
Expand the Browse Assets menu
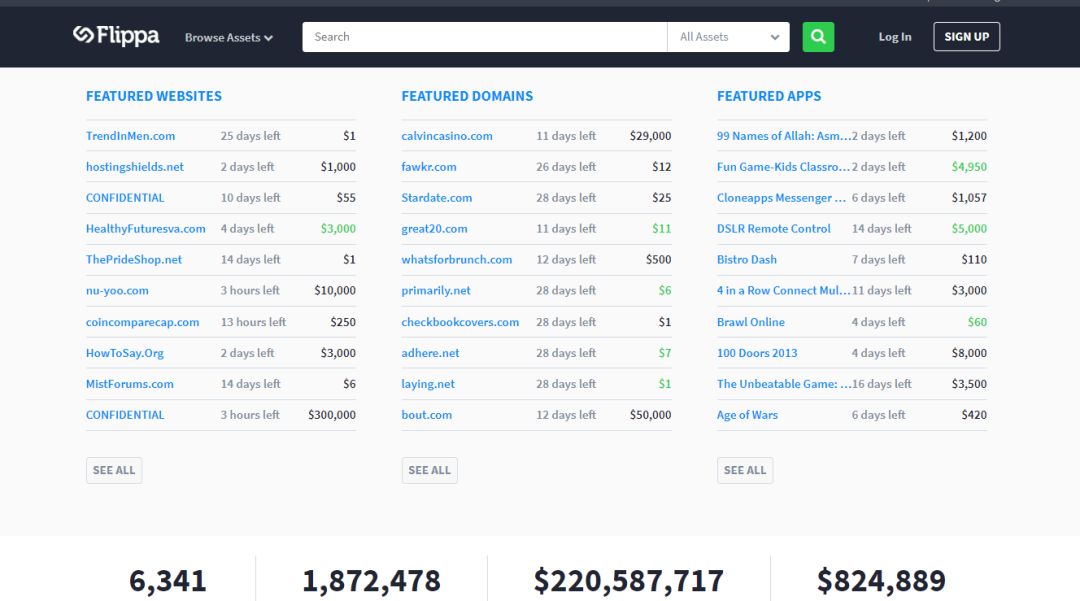(x=229, y=37)
